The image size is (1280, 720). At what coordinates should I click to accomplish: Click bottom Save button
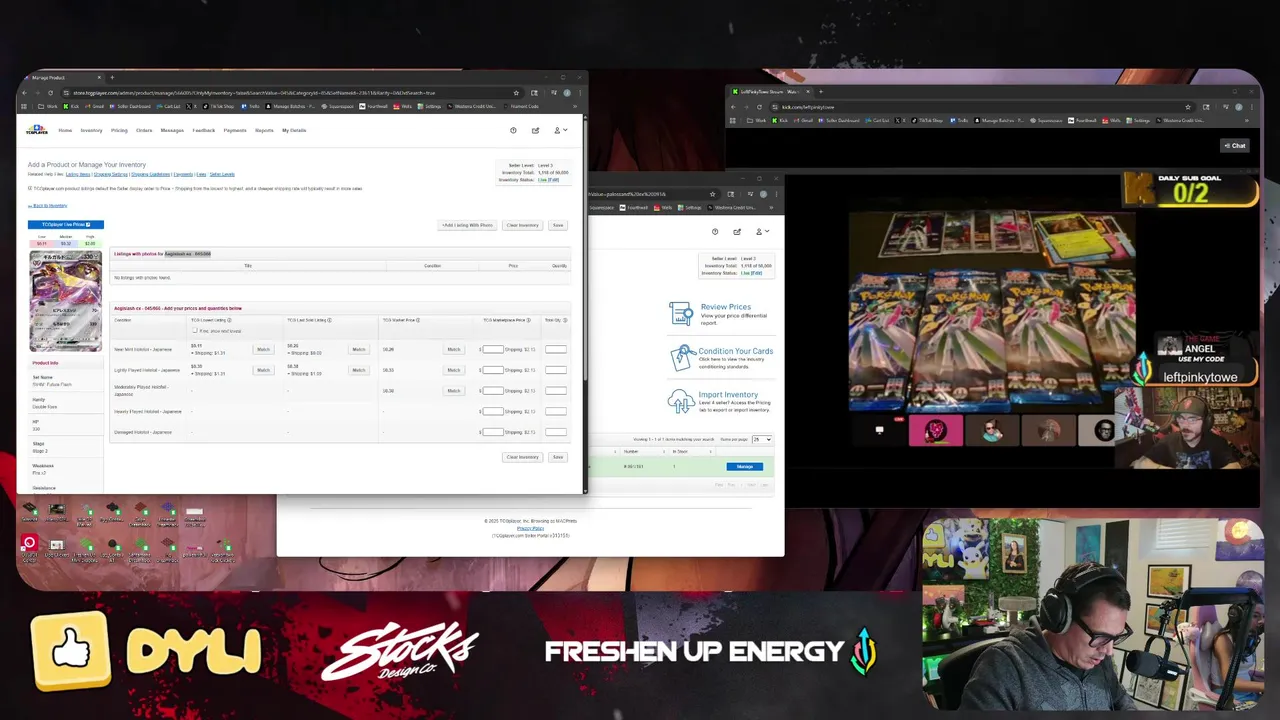pos(558,457)
